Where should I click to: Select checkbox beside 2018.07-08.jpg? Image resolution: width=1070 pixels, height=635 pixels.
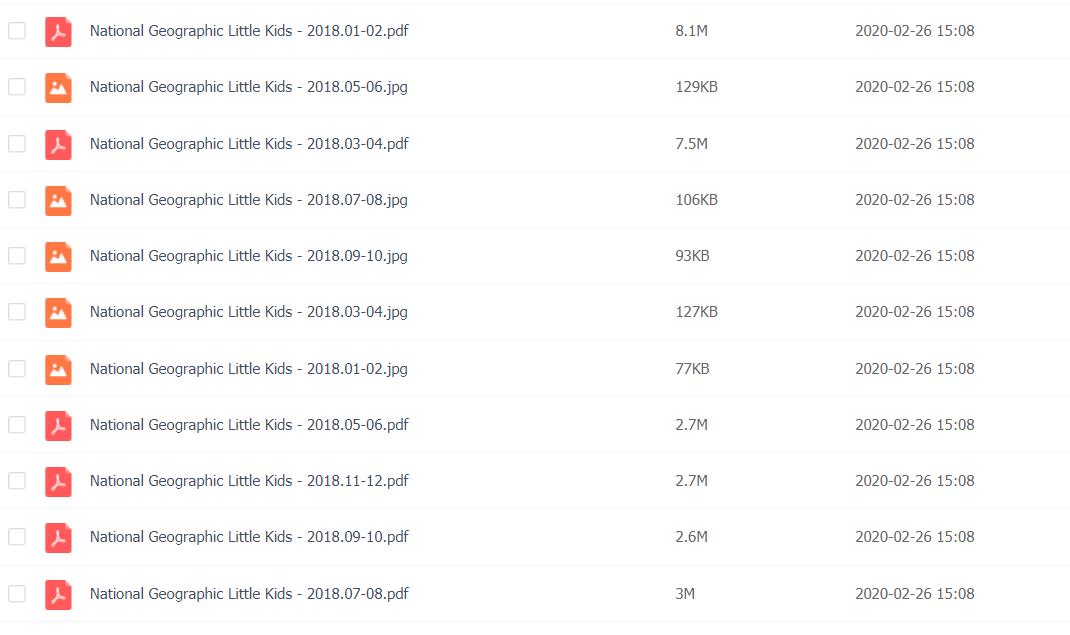[17, 200]
